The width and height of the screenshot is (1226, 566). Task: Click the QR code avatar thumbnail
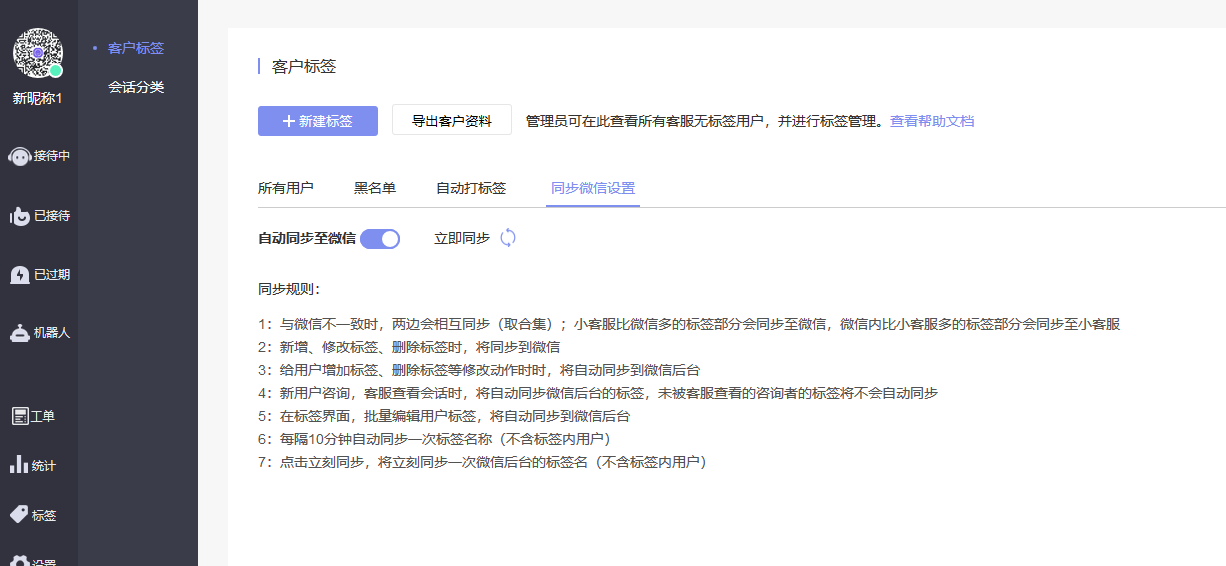point(38,53)
